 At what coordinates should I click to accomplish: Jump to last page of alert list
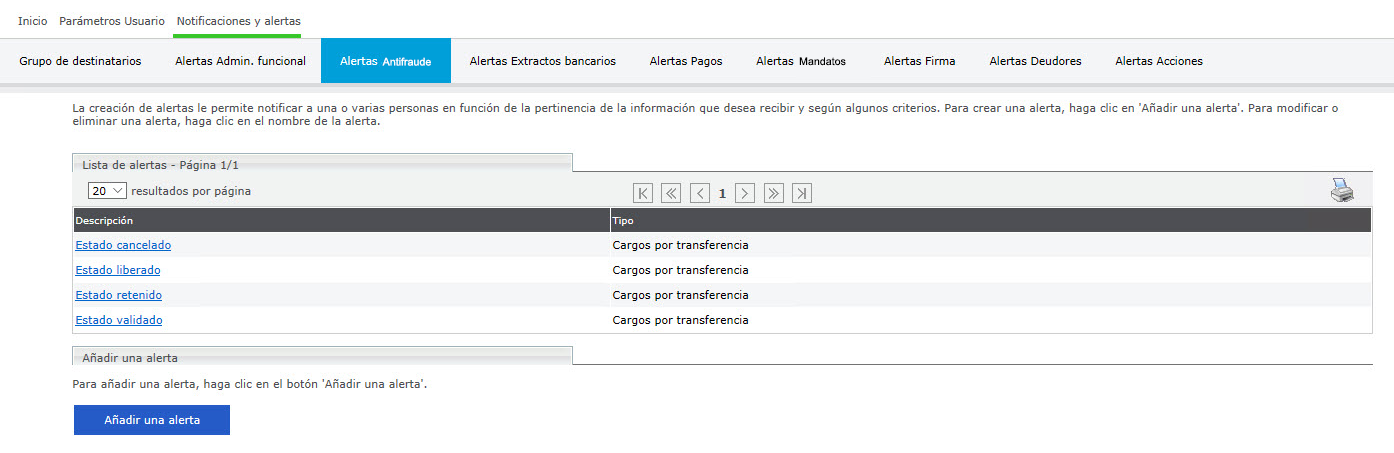(801, 193)
